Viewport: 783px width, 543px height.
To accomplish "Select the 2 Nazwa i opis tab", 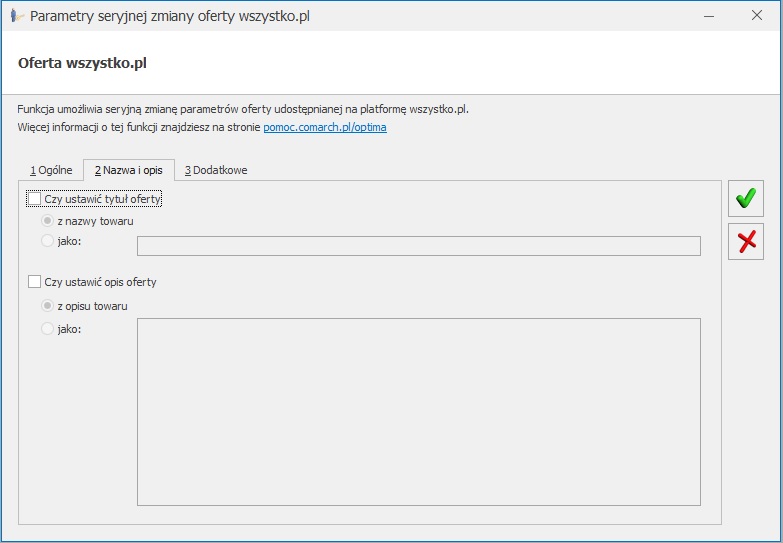I will point(129,170).
